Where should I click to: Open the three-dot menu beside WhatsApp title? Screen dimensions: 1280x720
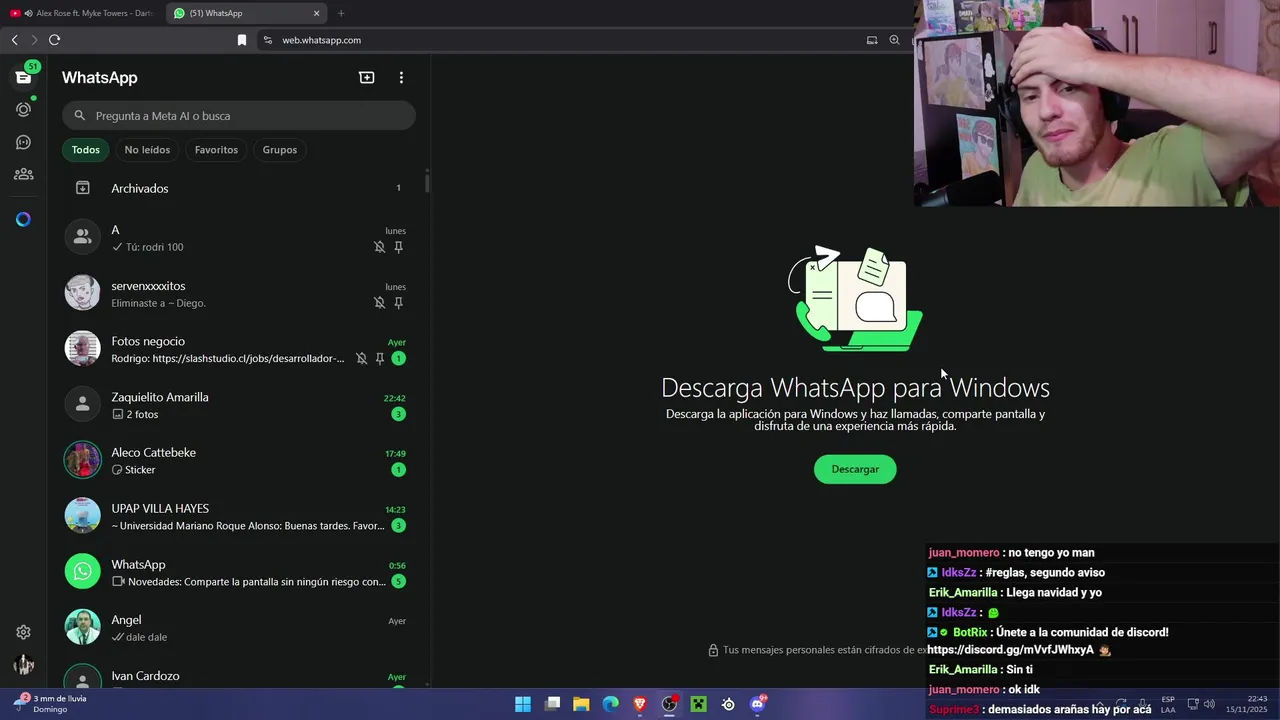[x=401, y=77]
